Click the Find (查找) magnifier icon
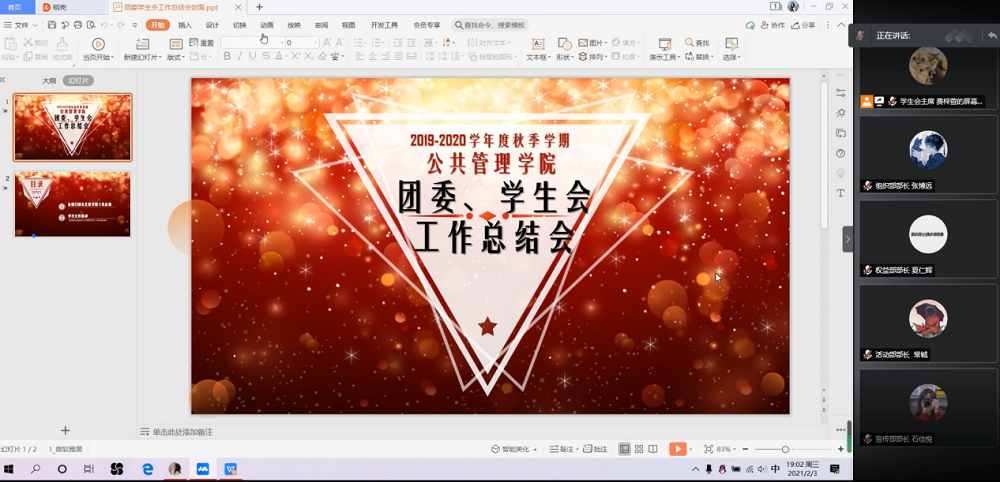 [x=691, y=43]
